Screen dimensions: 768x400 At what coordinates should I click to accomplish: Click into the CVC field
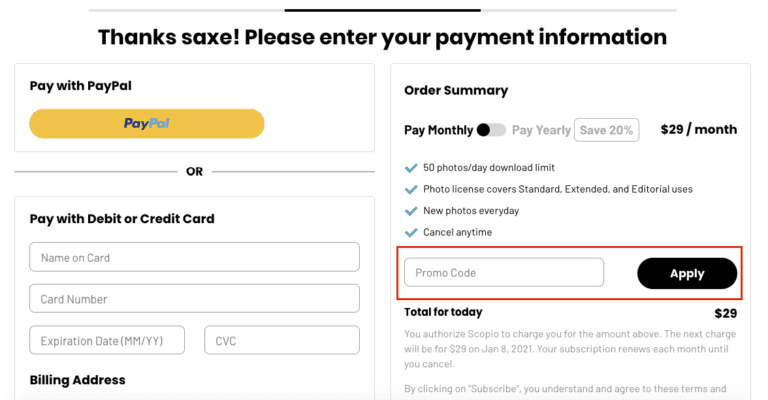(x=281, y=341)
